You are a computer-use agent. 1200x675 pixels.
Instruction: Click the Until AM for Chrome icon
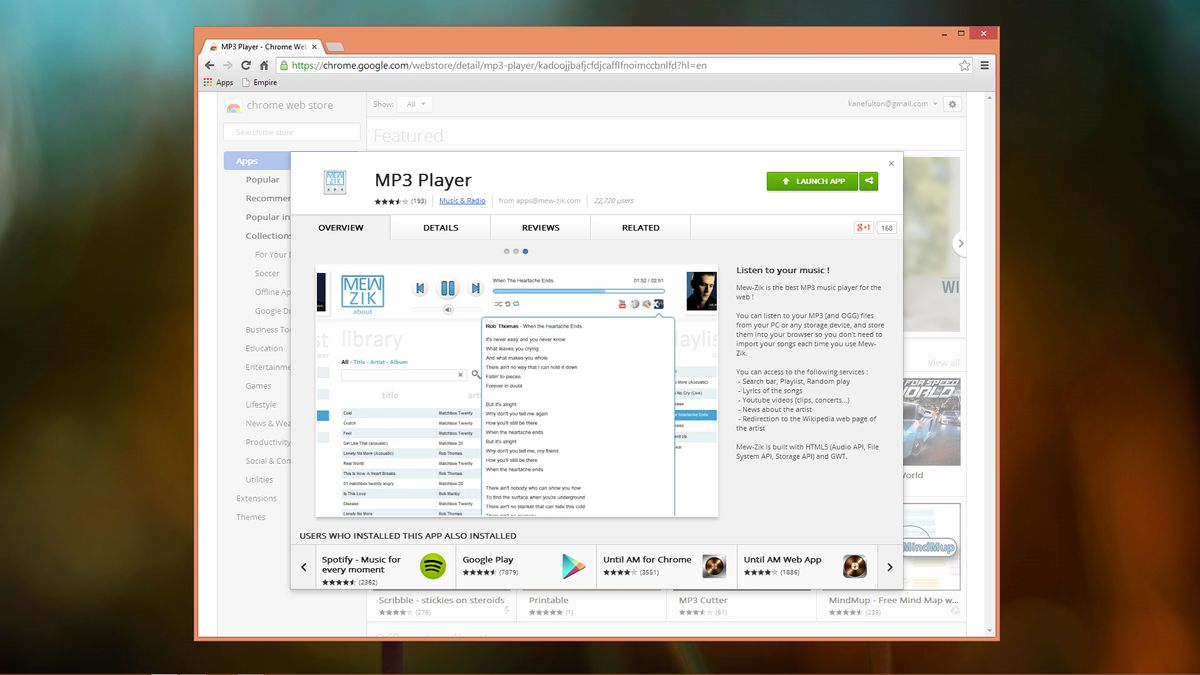pyautogui.click(x=714, y=565)
